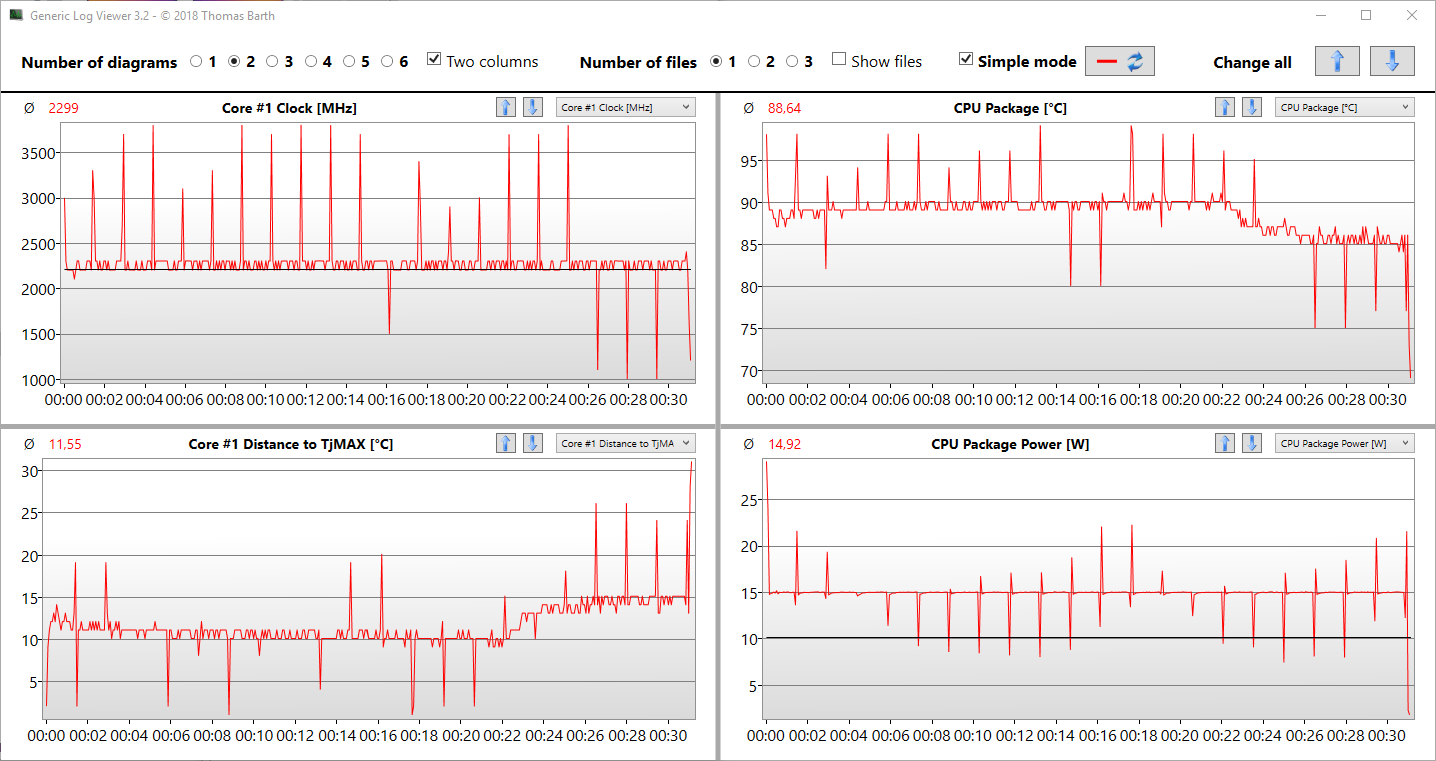Click up arrow of Distance to TjMAX diagram

[506, 443]
